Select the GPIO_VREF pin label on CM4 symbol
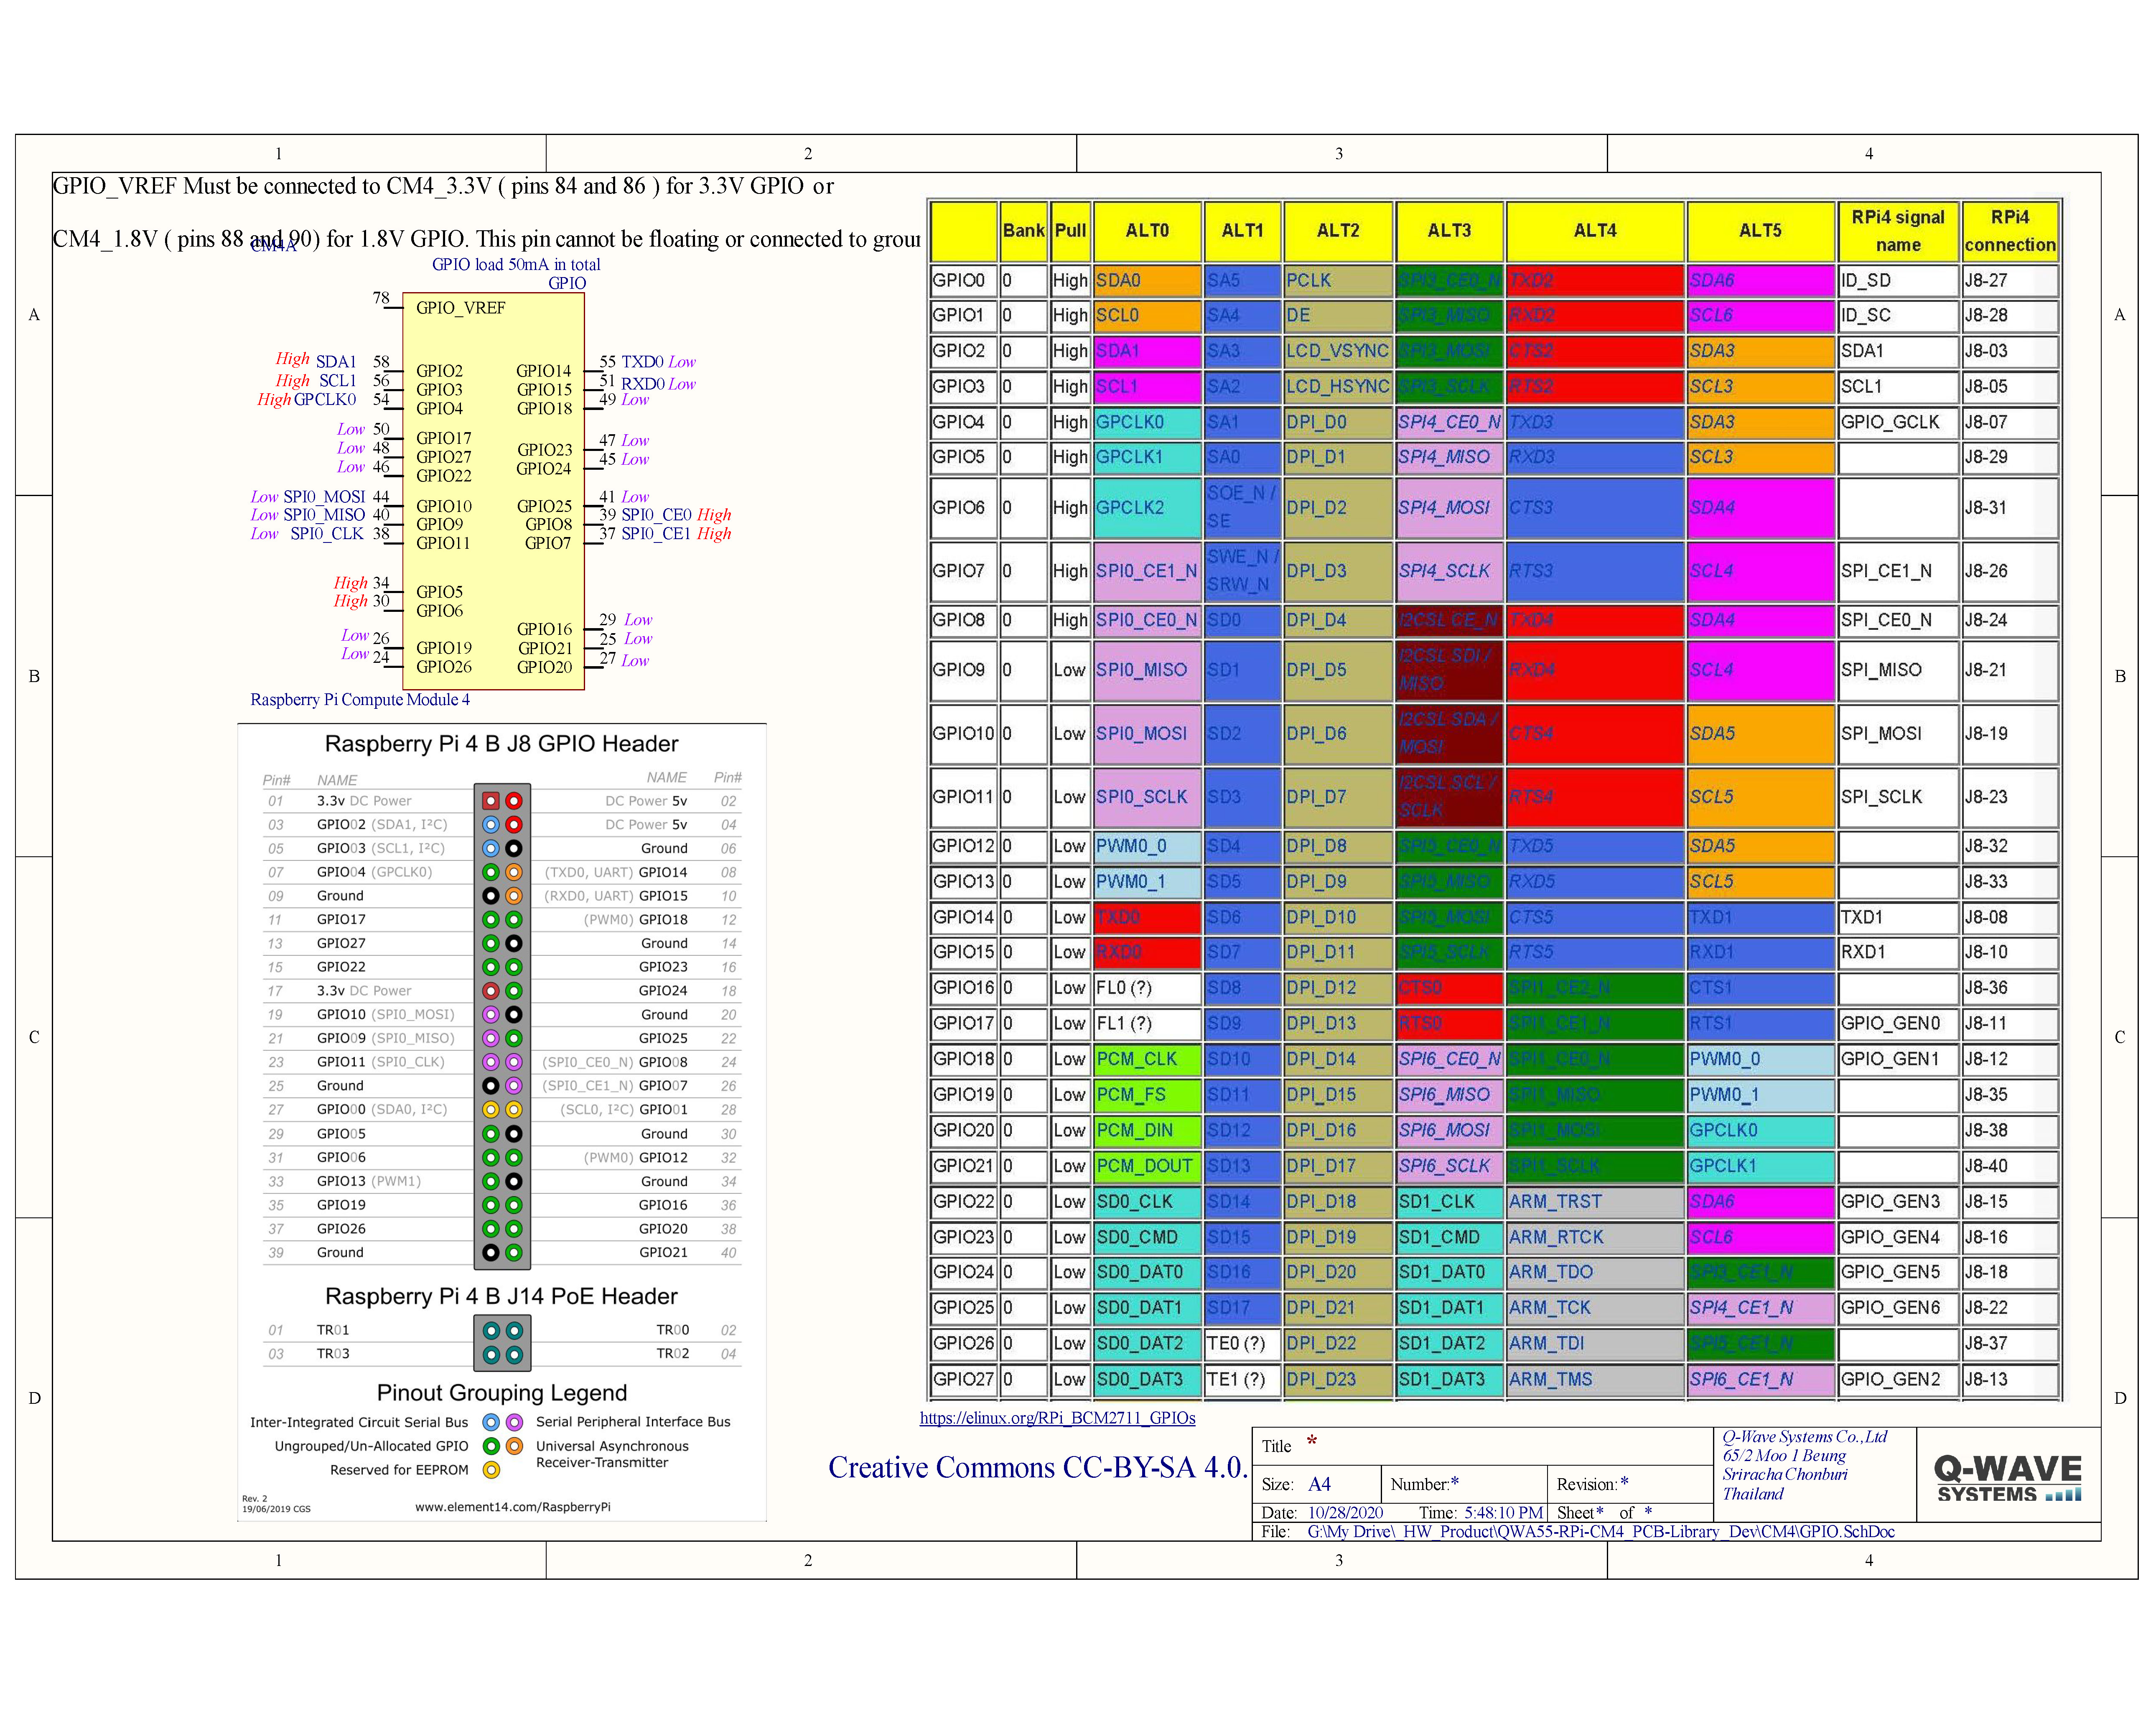 pyautogui.click(x=460, y=308)
